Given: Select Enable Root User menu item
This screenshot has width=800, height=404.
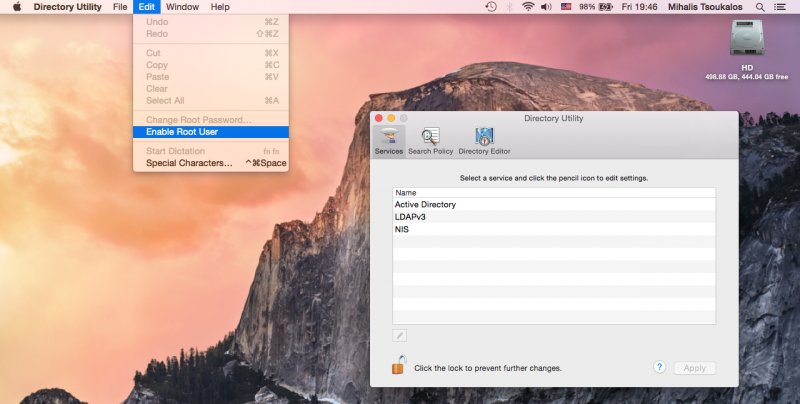Looking at the screenshot, I should 182,131.
